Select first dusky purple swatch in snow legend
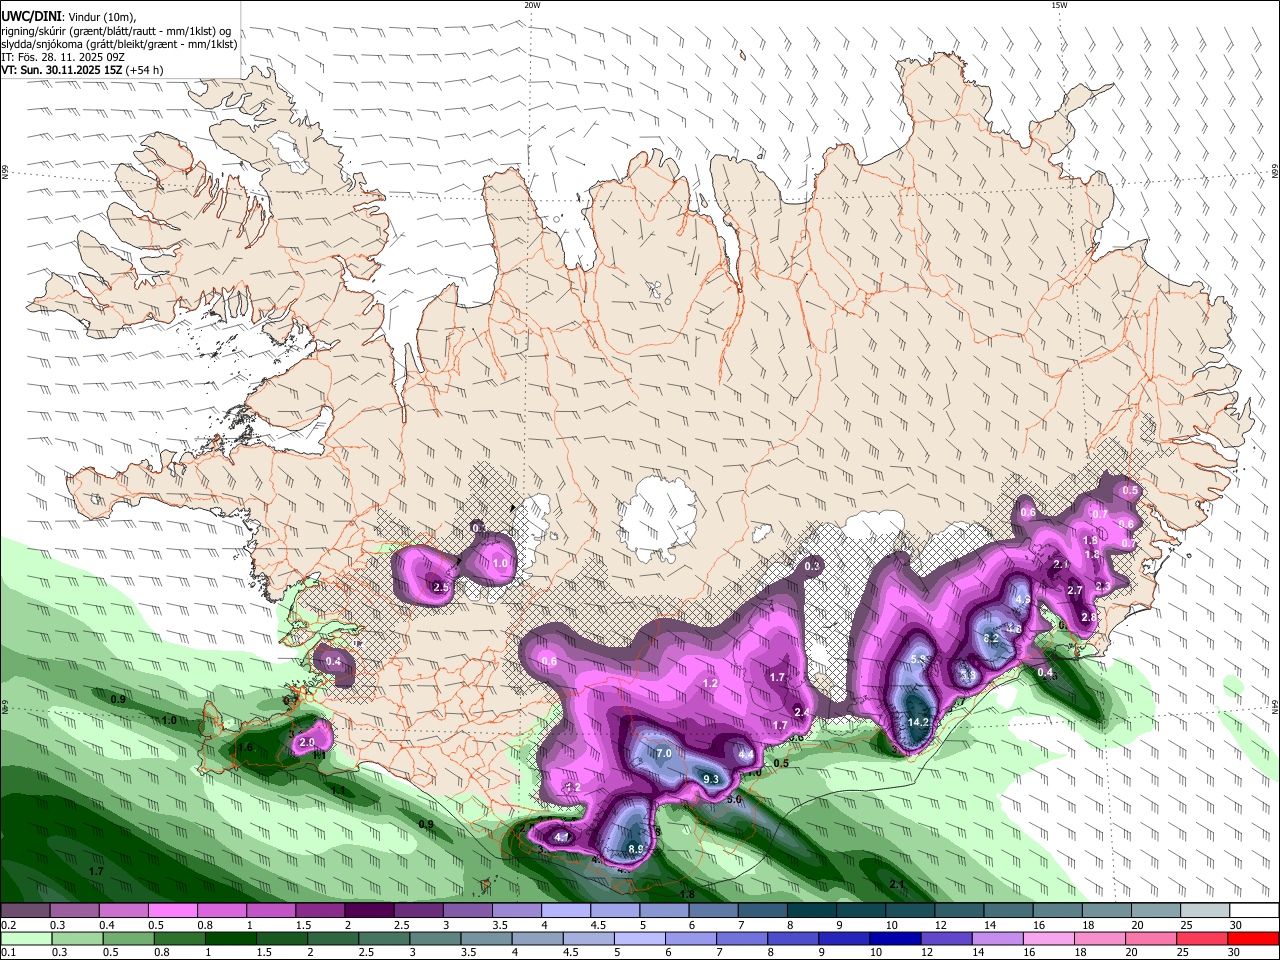 [x=24, y=910]
